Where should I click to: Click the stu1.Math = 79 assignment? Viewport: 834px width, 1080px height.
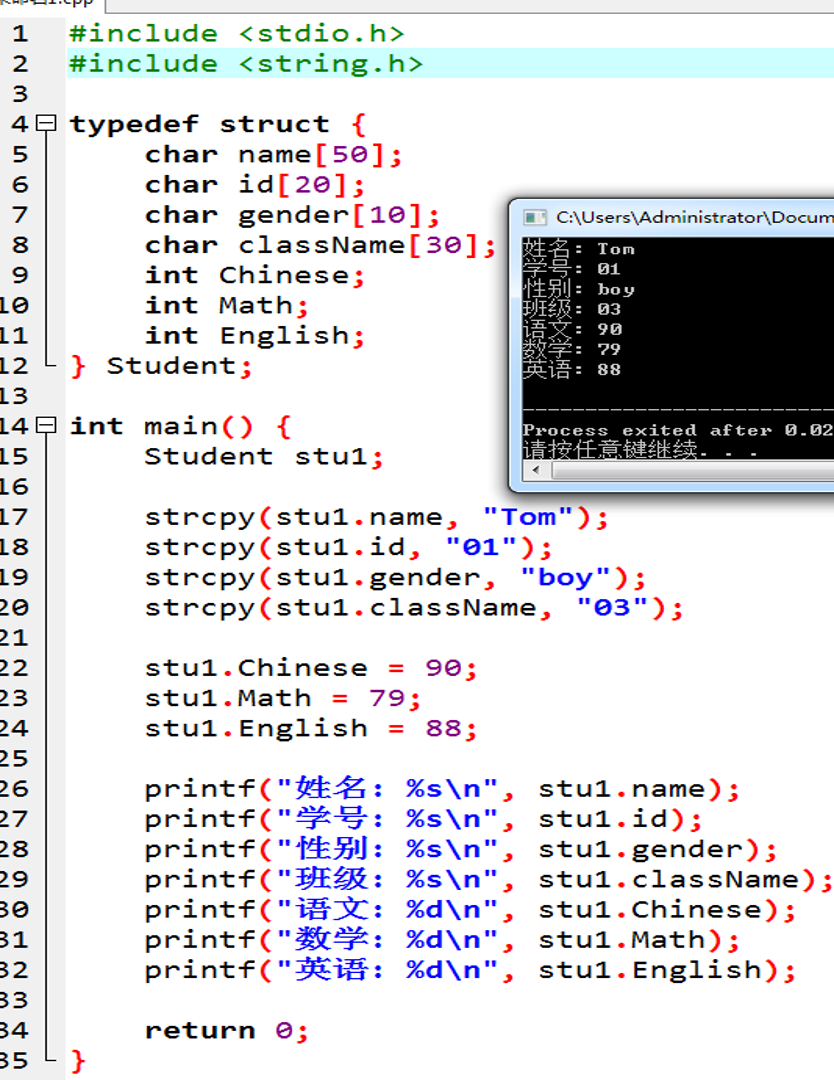coord(282,698)
